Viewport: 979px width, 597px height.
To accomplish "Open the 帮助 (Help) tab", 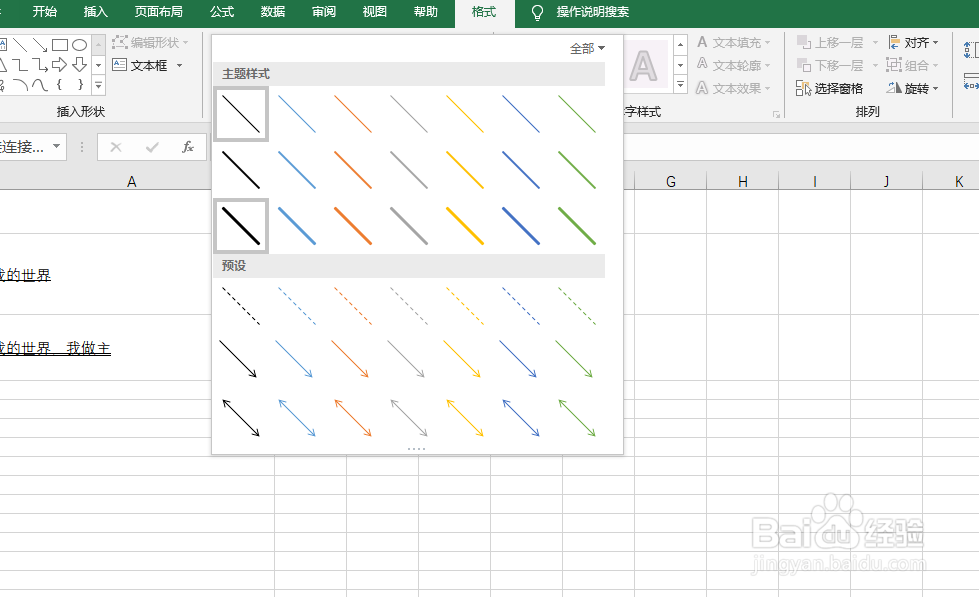I will click(x=426, y=12).
